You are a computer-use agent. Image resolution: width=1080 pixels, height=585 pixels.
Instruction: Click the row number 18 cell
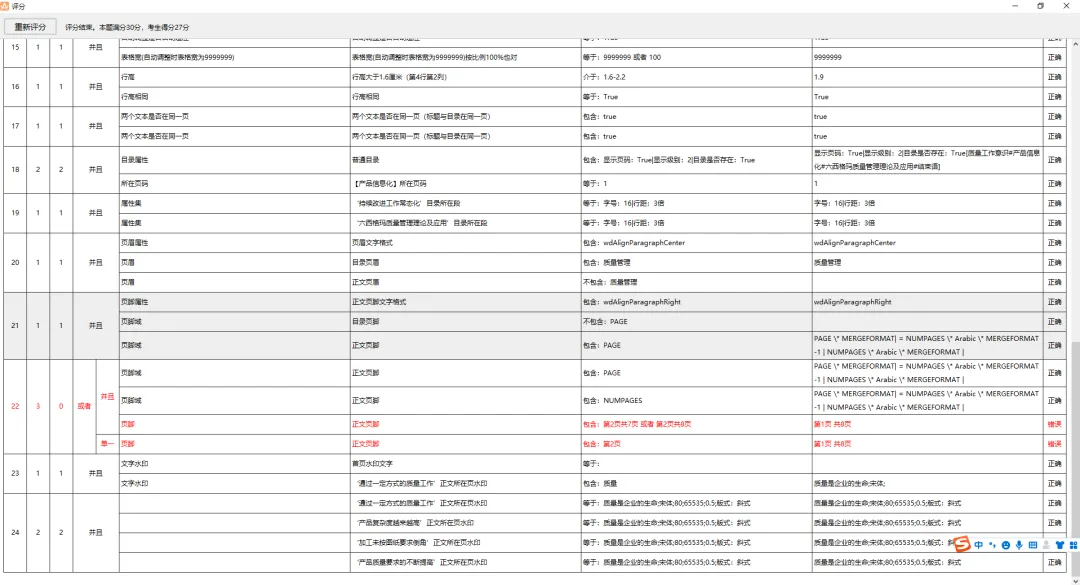pyautogui.click(x=15, y=170)
